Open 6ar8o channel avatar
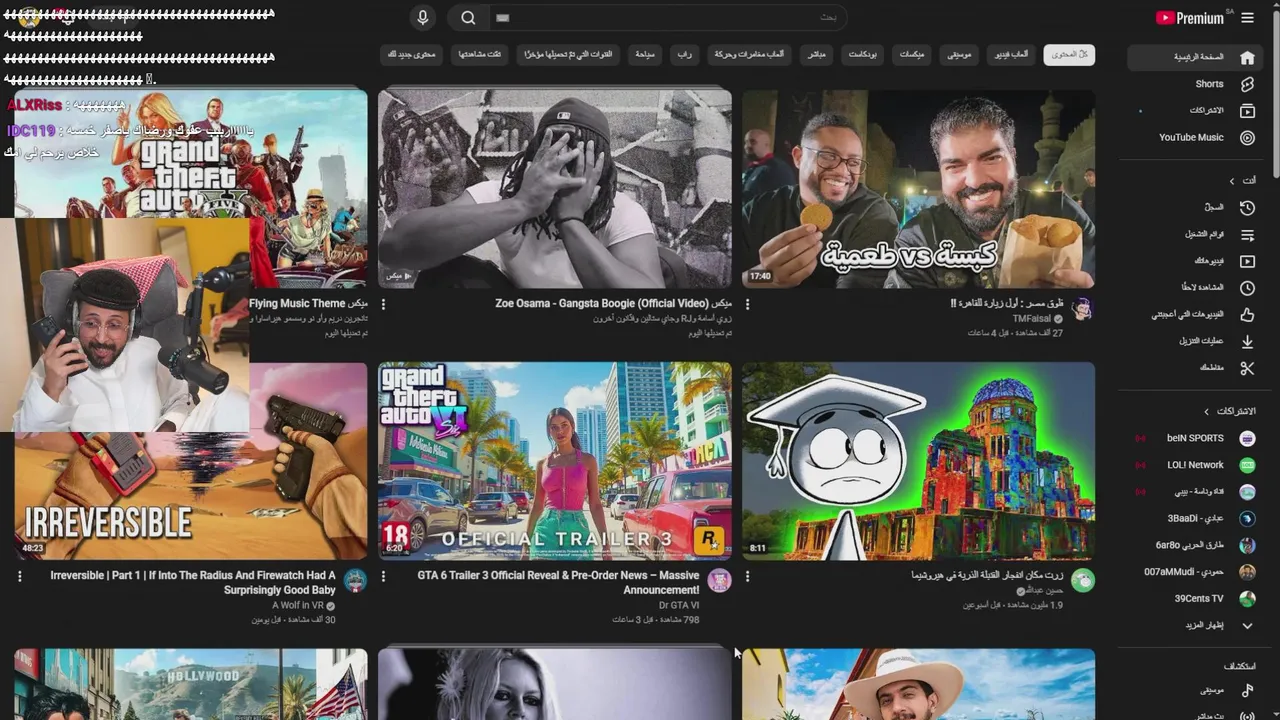This screenshot has width=1280, height=720. point(1247,545)
